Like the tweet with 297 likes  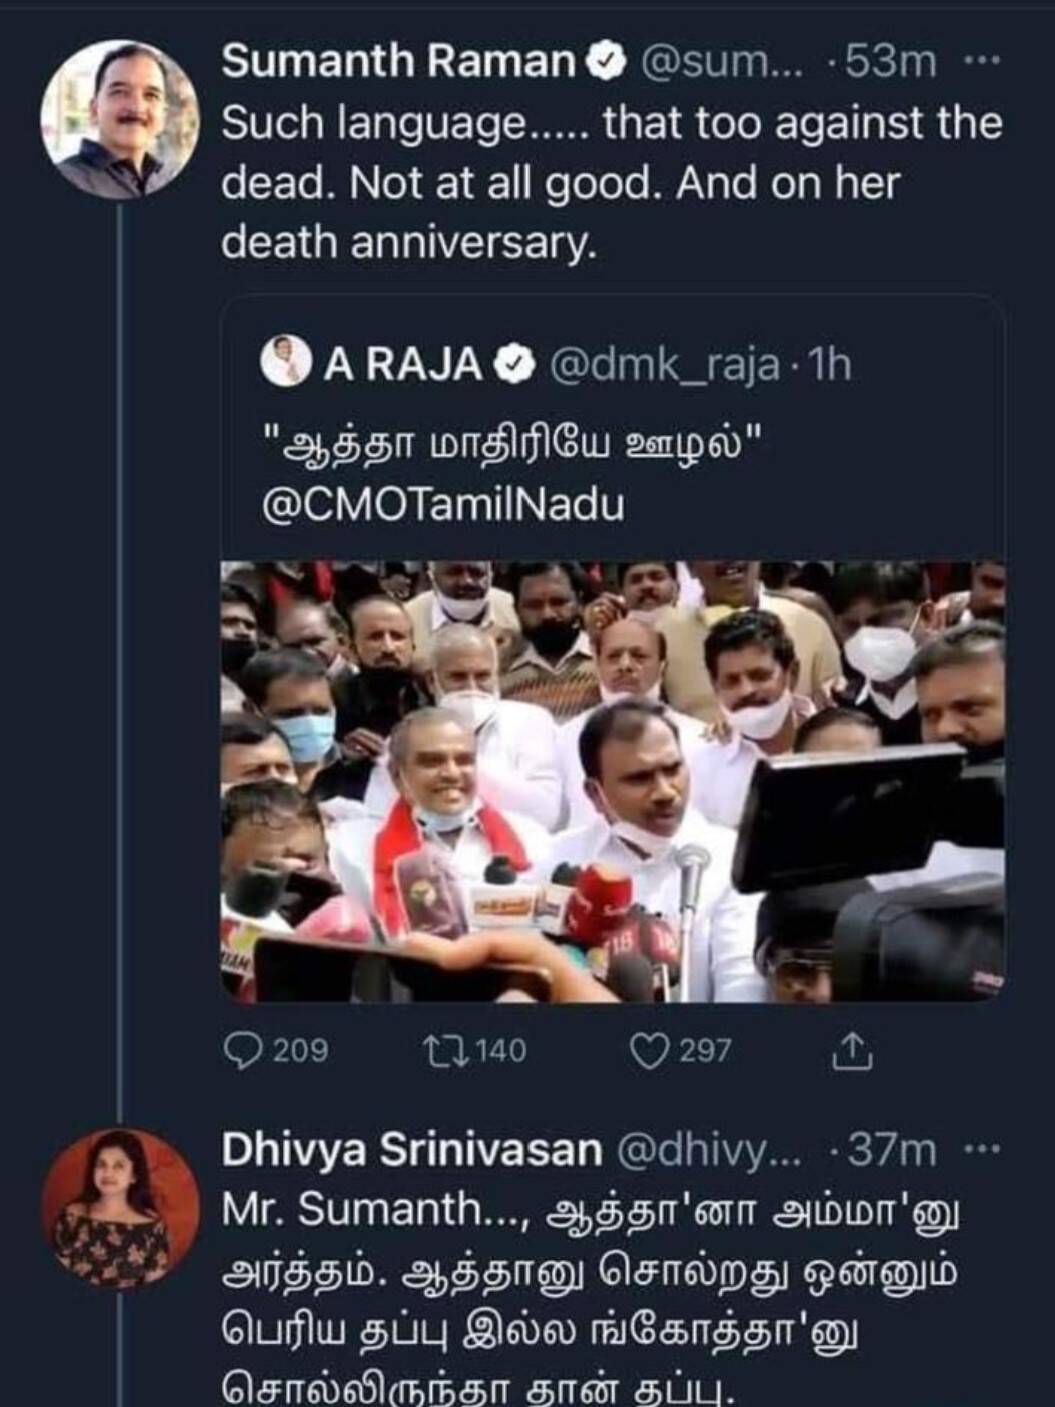tap(649, 1051)
